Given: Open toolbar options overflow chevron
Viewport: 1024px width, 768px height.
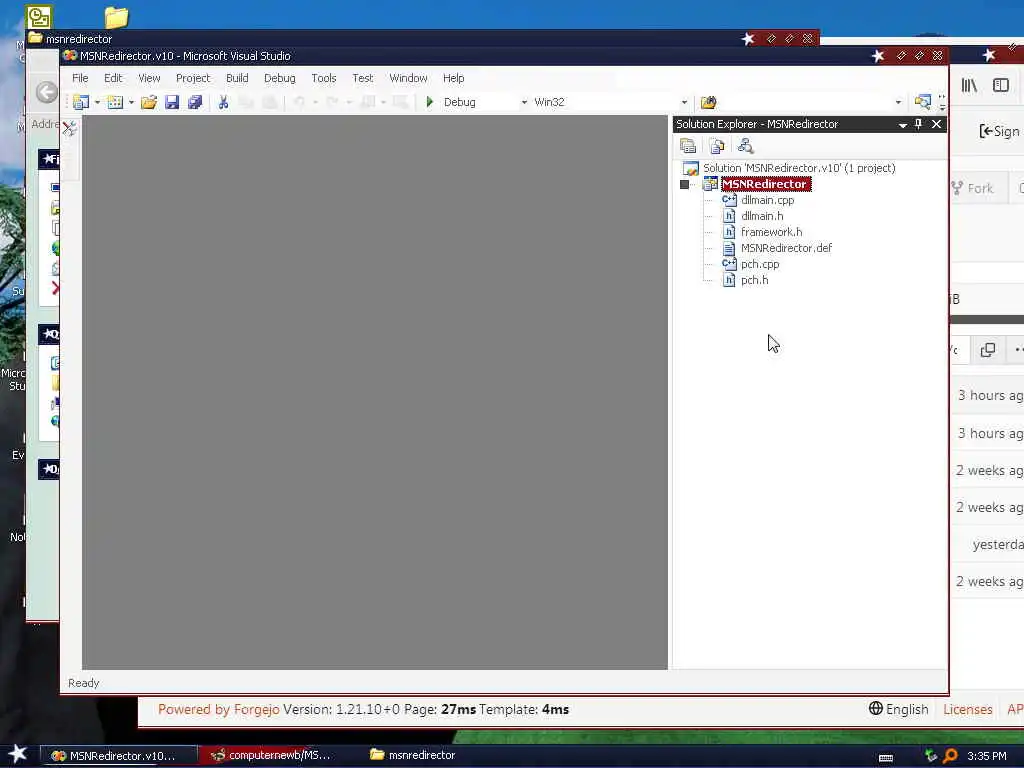Looking at the screenshot, I should pos(942,102).
